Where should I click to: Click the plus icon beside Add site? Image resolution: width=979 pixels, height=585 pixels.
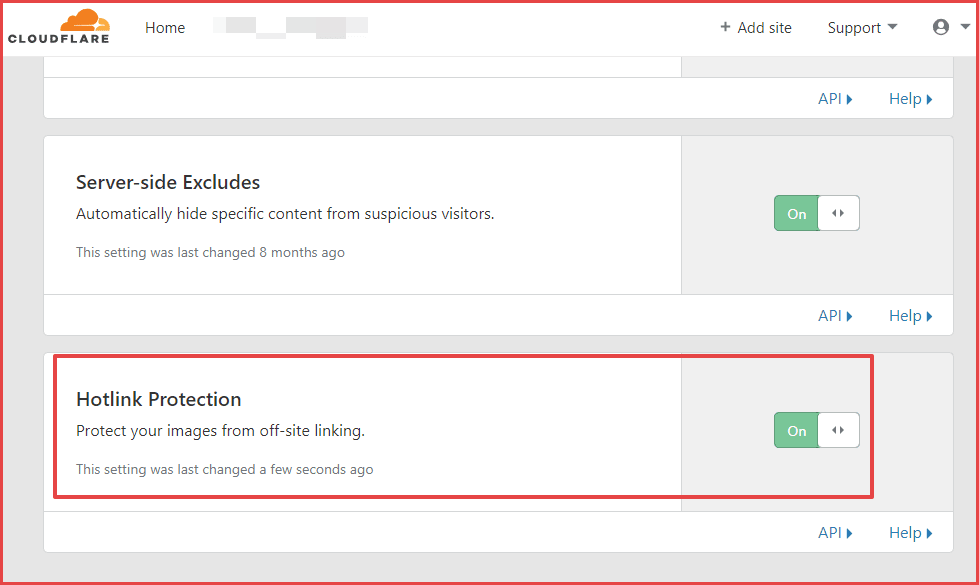(x=723, y=27)
